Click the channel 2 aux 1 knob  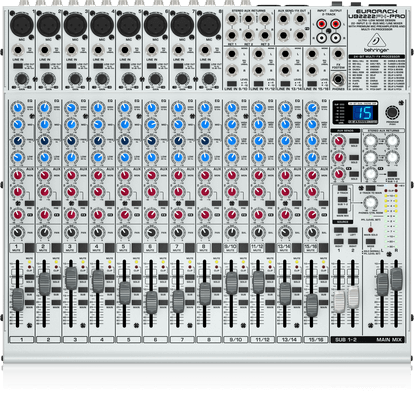[x=45, y=175]
